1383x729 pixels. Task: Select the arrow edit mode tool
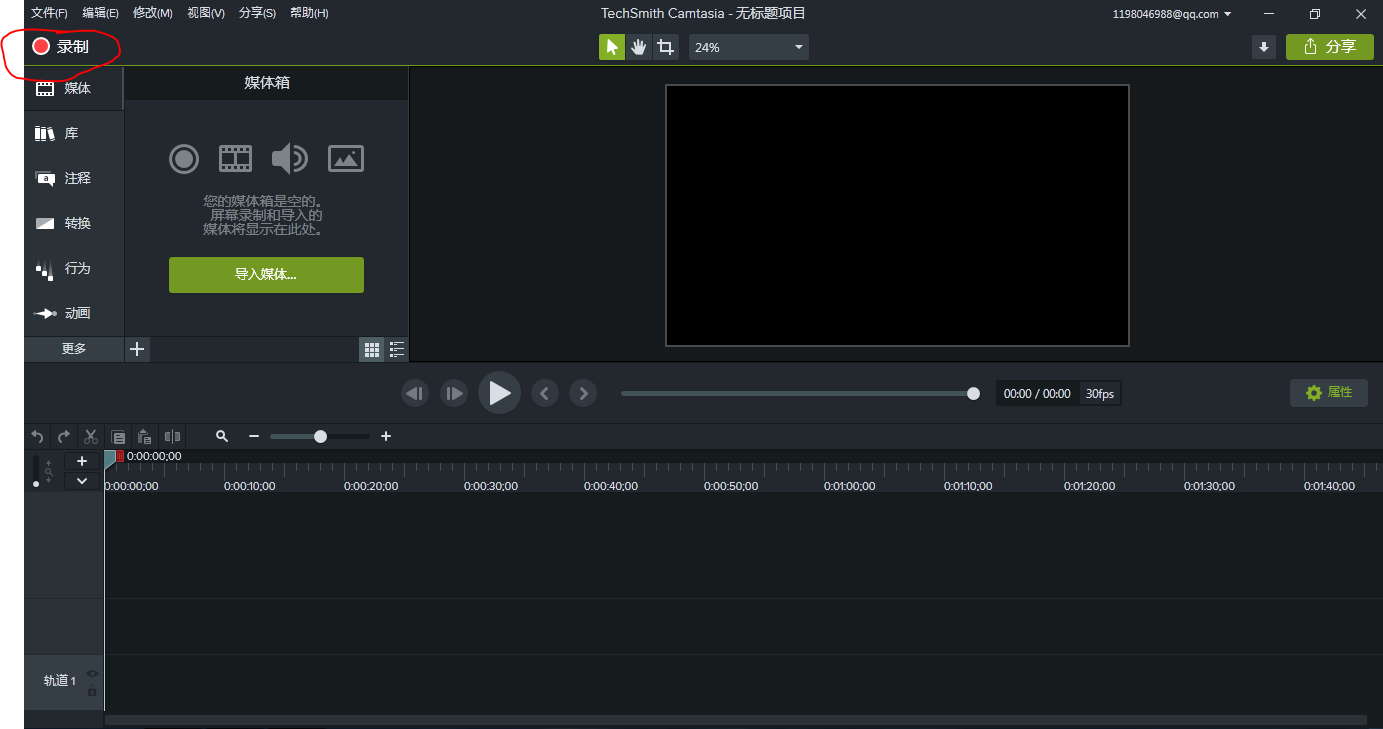pyautogui.click(x=612, y=47)
